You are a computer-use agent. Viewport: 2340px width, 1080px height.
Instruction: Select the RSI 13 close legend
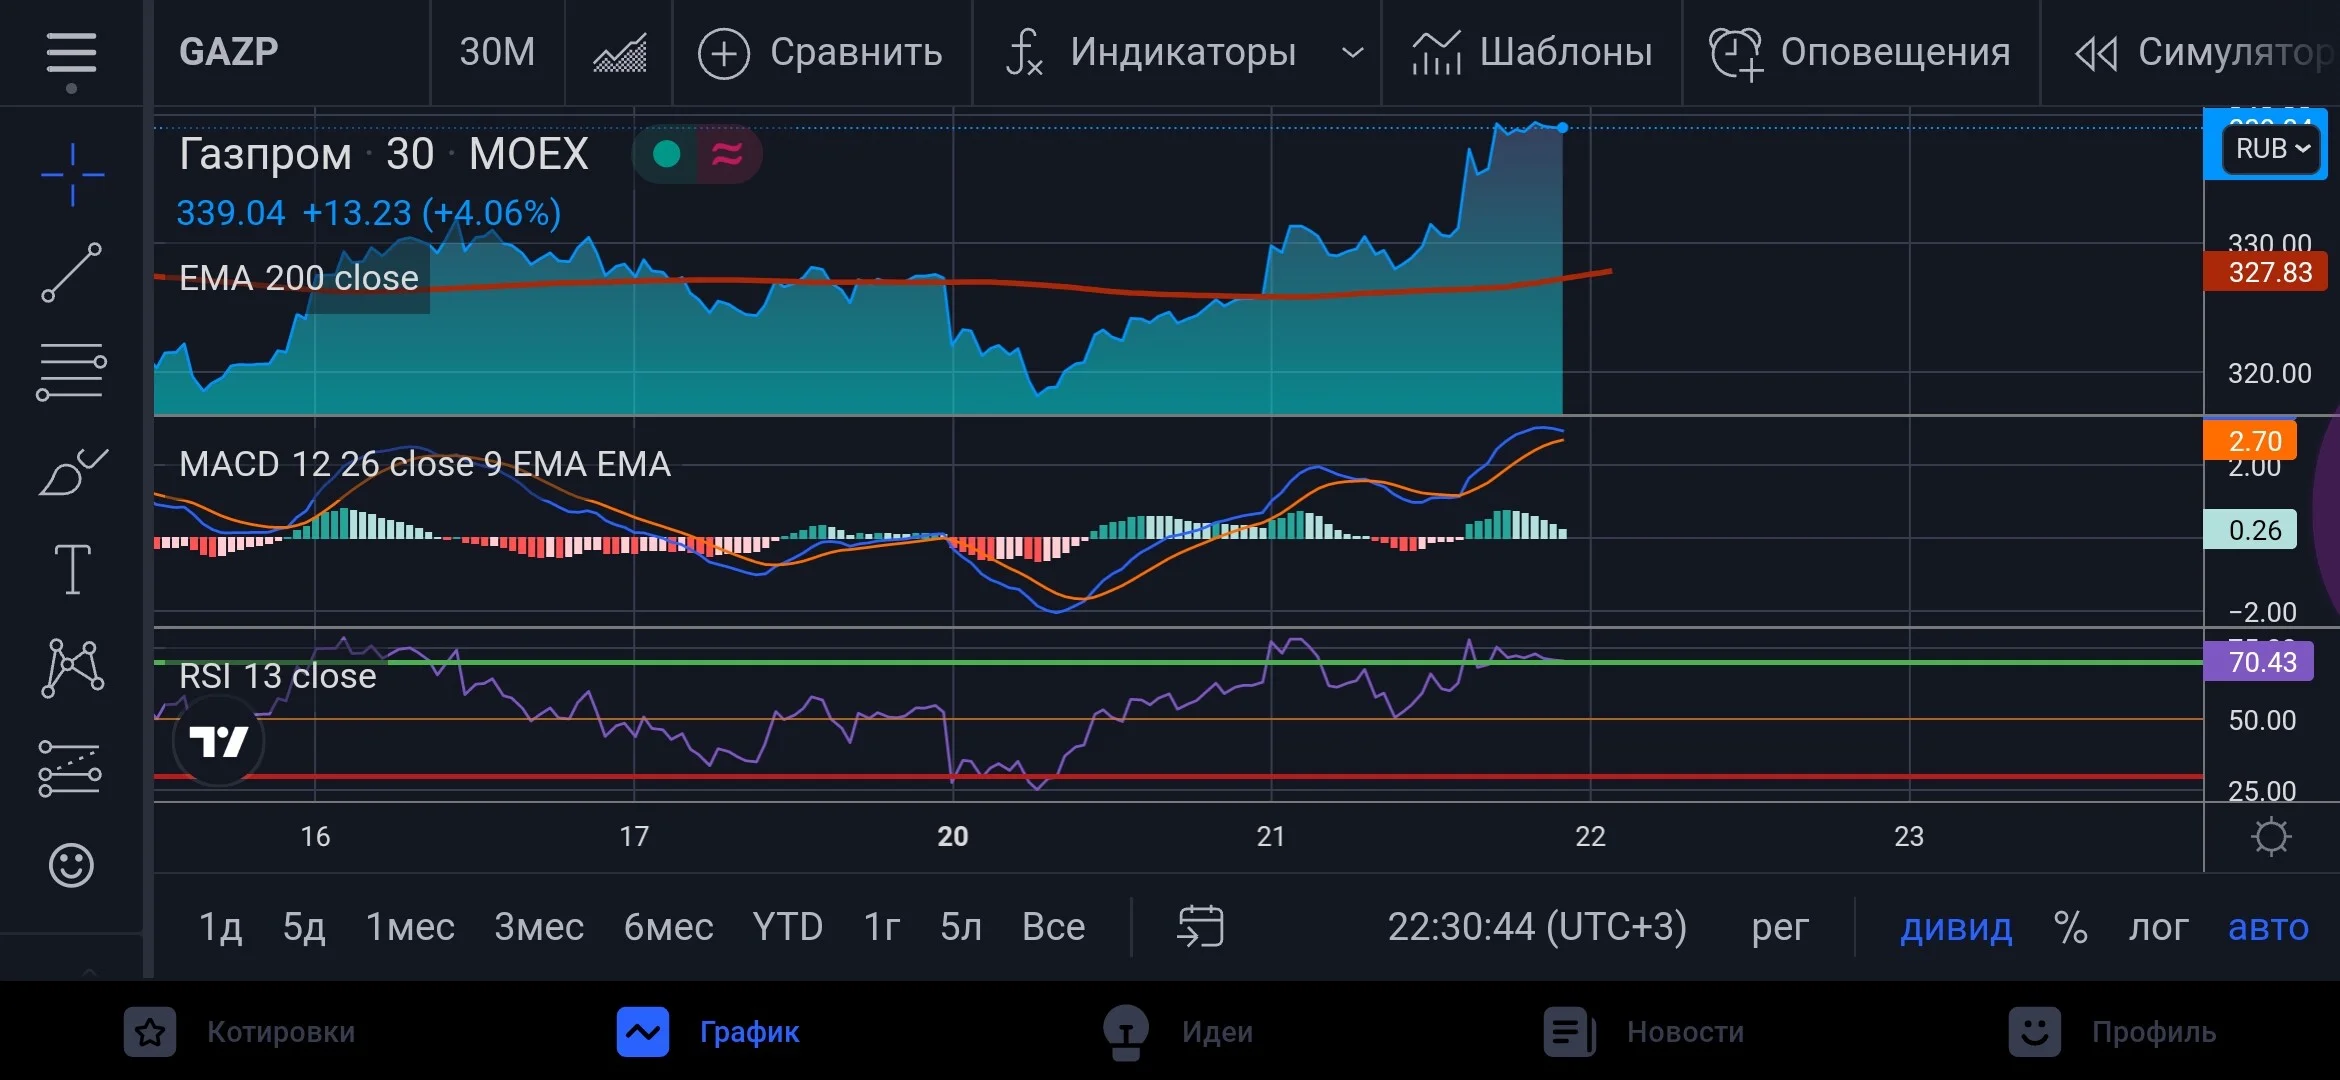(277, 676)
